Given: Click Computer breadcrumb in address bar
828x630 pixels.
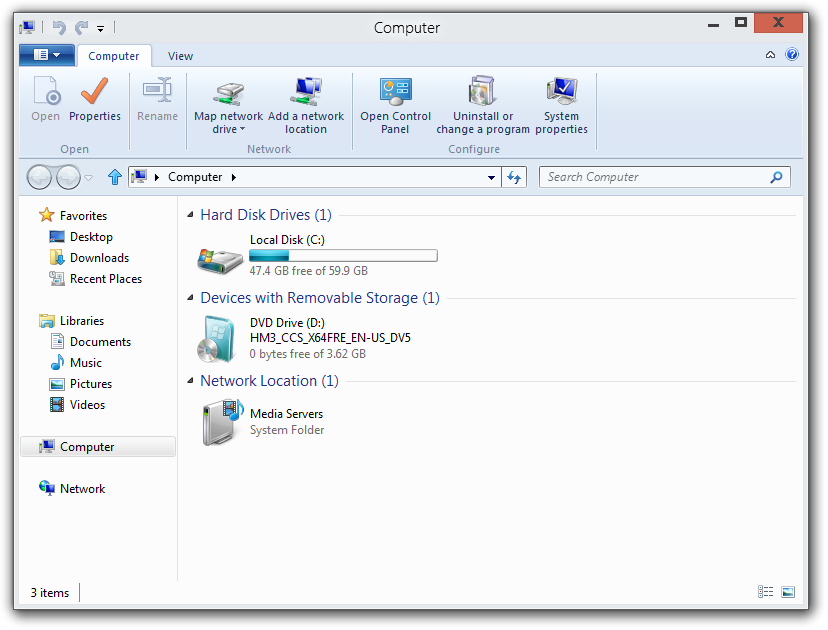Looking at the screenshot, I should (195, 177).
